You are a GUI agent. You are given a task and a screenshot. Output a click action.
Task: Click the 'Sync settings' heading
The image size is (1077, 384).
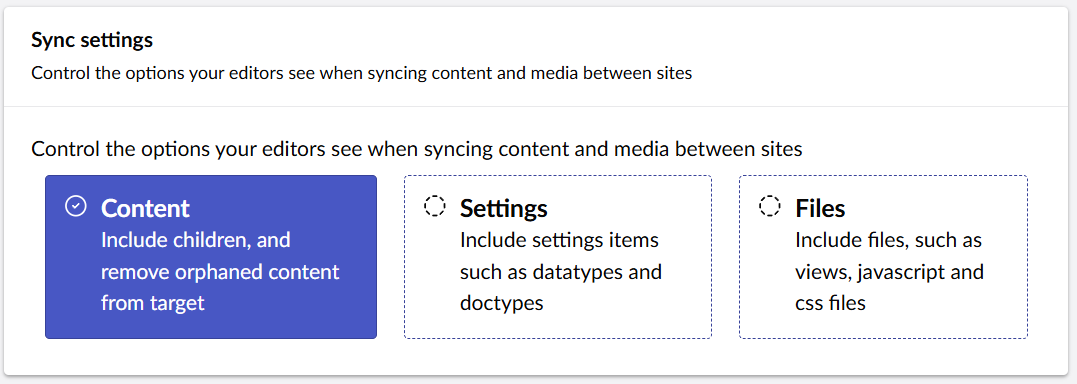point(92,41)
